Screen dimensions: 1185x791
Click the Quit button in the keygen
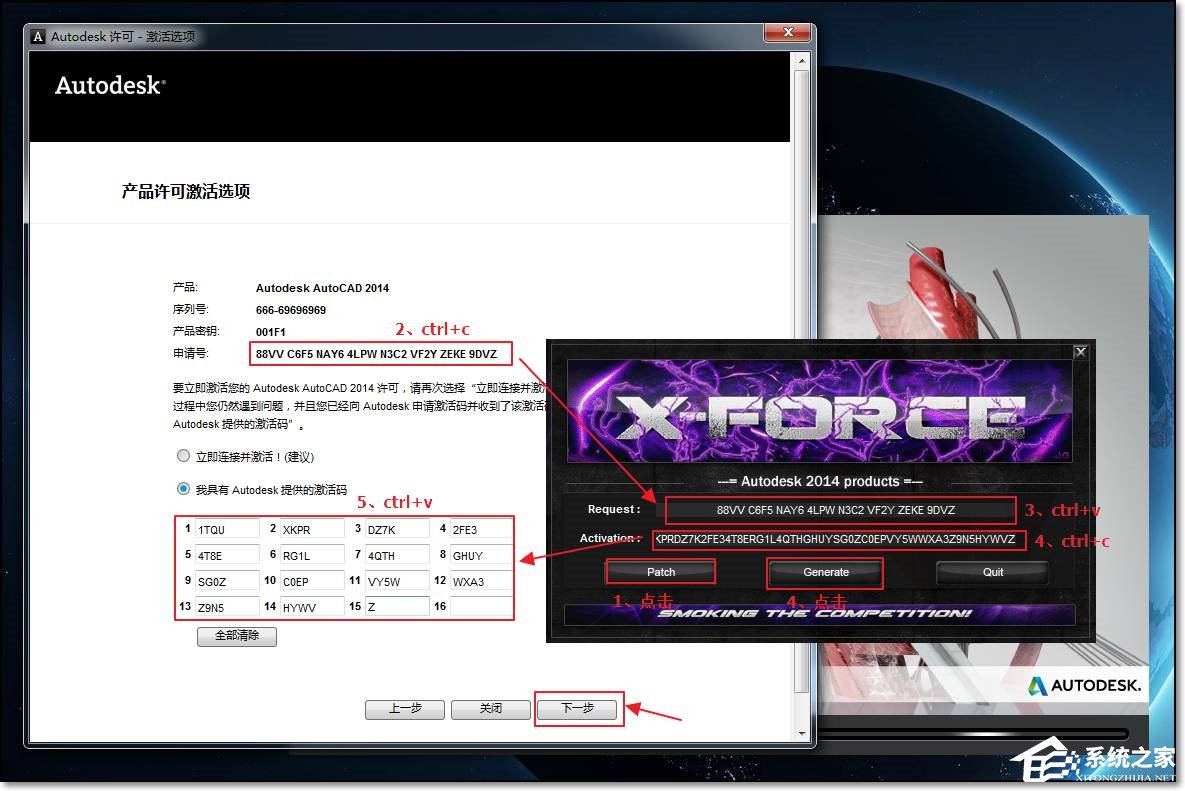coord(991,571)
